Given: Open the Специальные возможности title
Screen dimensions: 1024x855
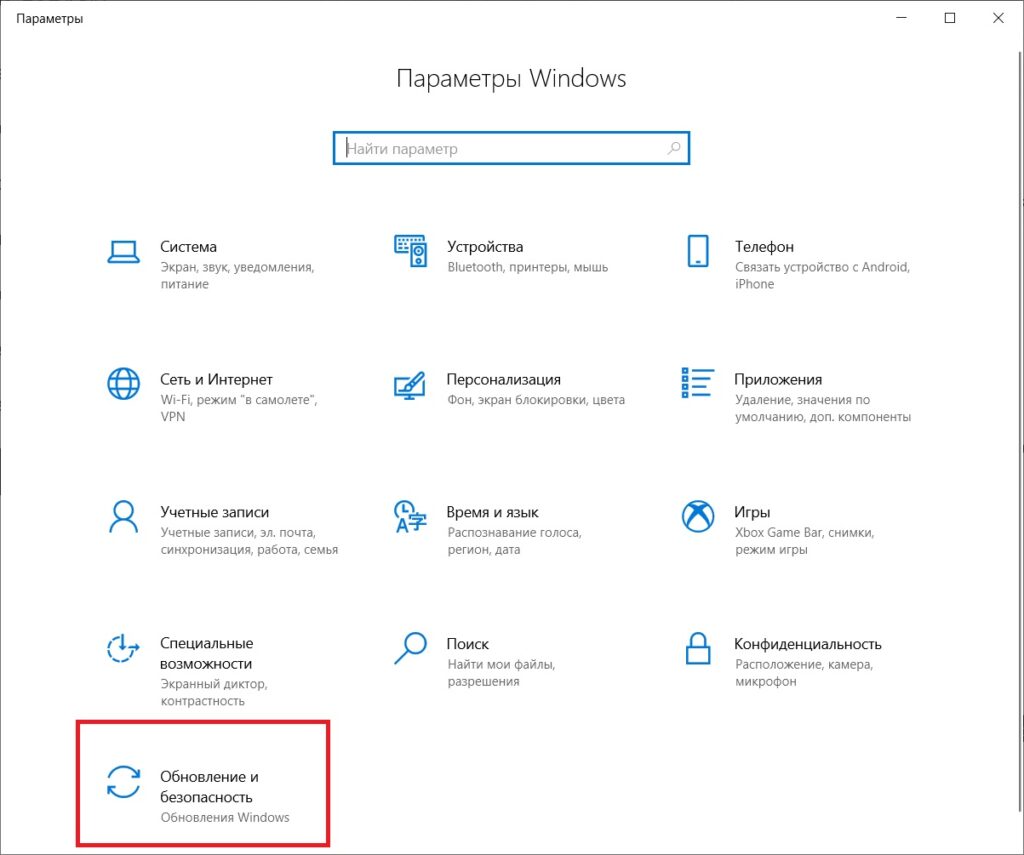Looking at the screenshot, I should [x=206, y=653].
